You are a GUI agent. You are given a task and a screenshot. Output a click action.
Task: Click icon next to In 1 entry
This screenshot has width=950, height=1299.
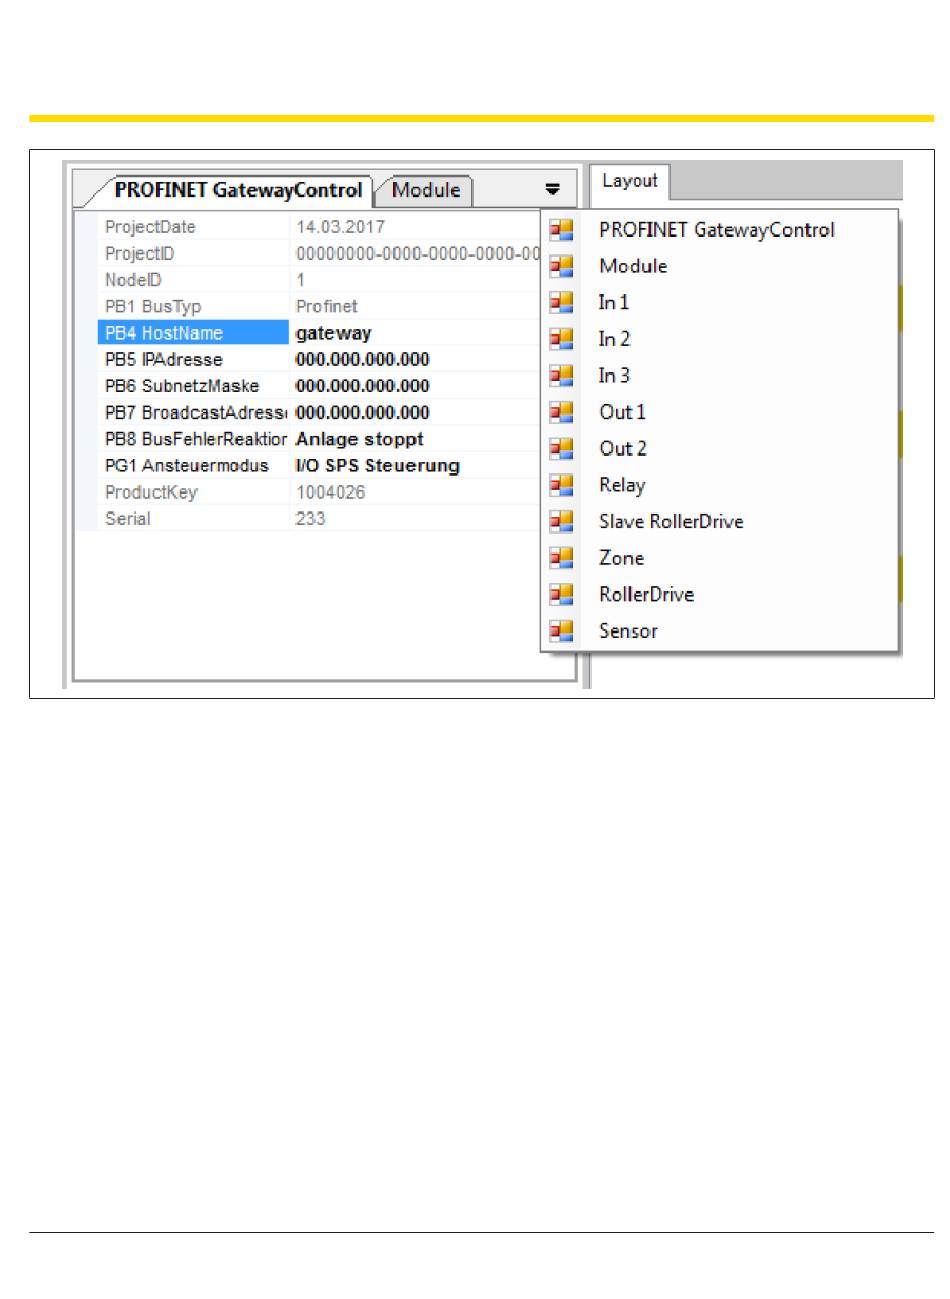pos(562,302)
